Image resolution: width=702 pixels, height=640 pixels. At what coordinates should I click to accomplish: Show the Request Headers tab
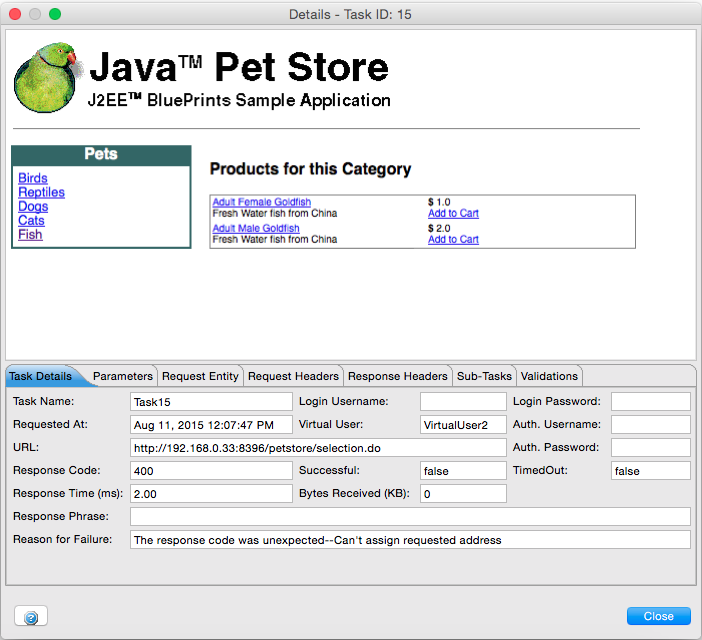[x=293, y=376]
